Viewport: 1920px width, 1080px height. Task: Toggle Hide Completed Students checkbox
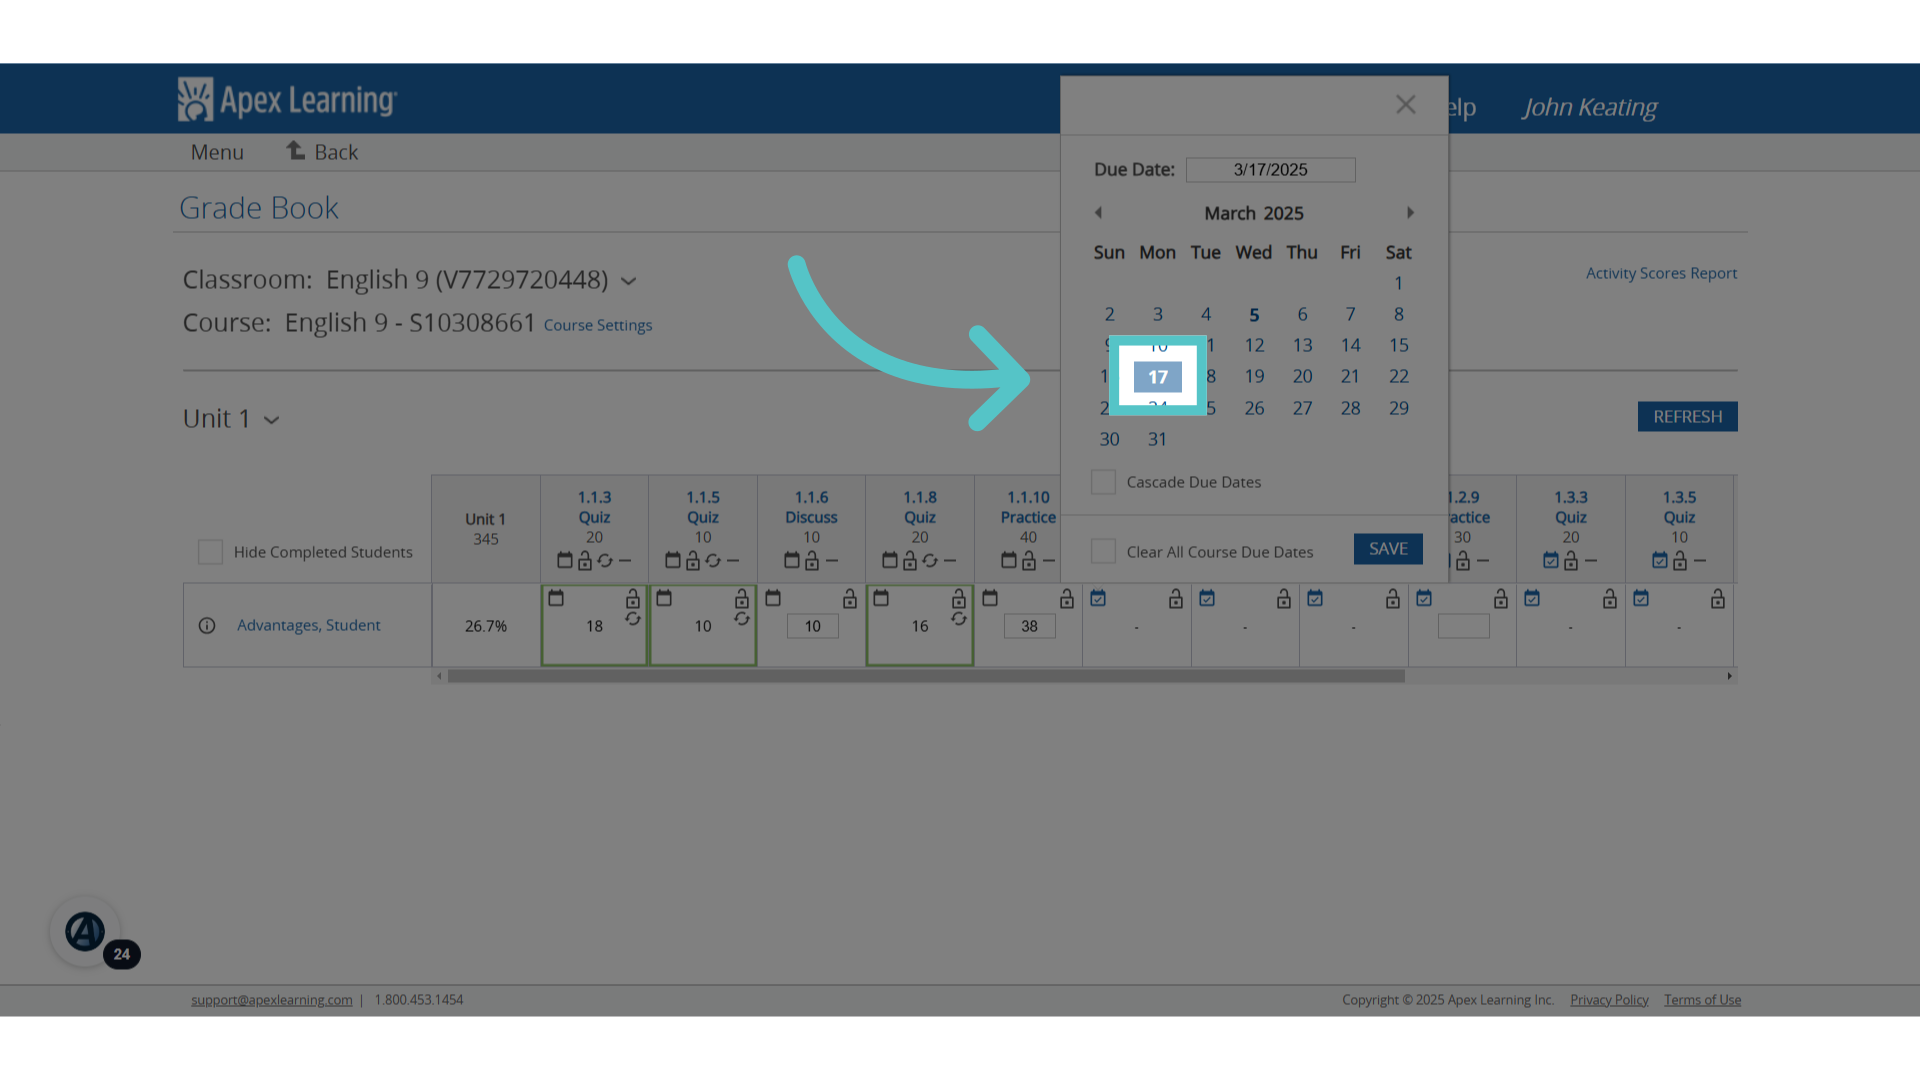210,552
